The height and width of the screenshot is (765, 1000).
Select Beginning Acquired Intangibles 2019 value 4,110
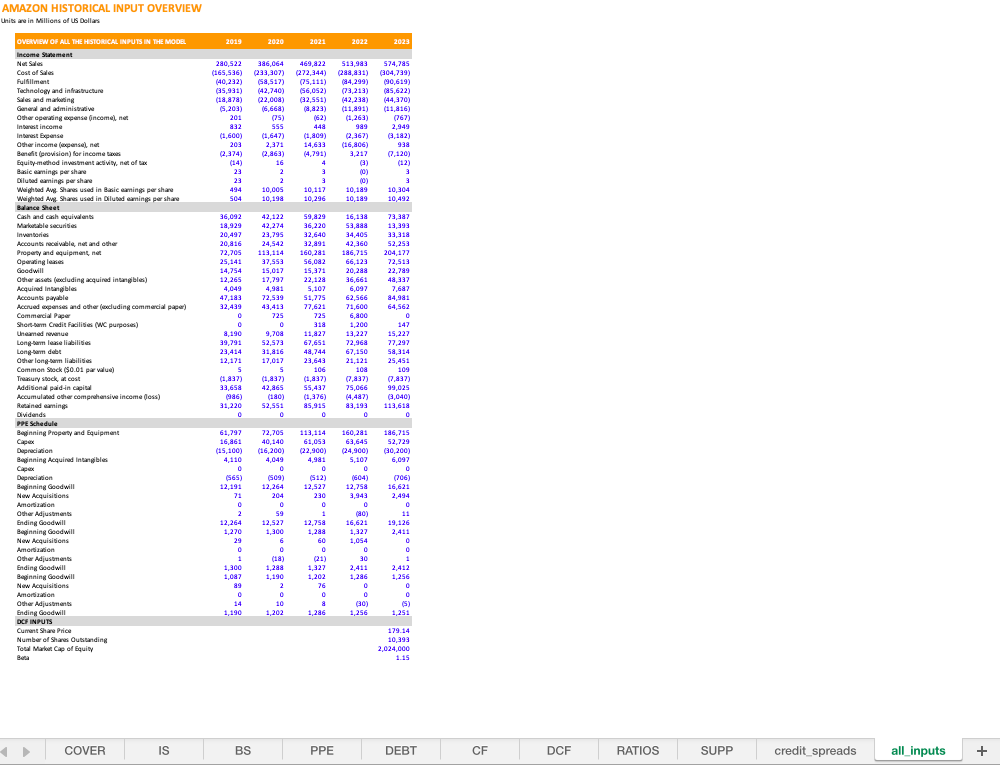click(232, 460)
